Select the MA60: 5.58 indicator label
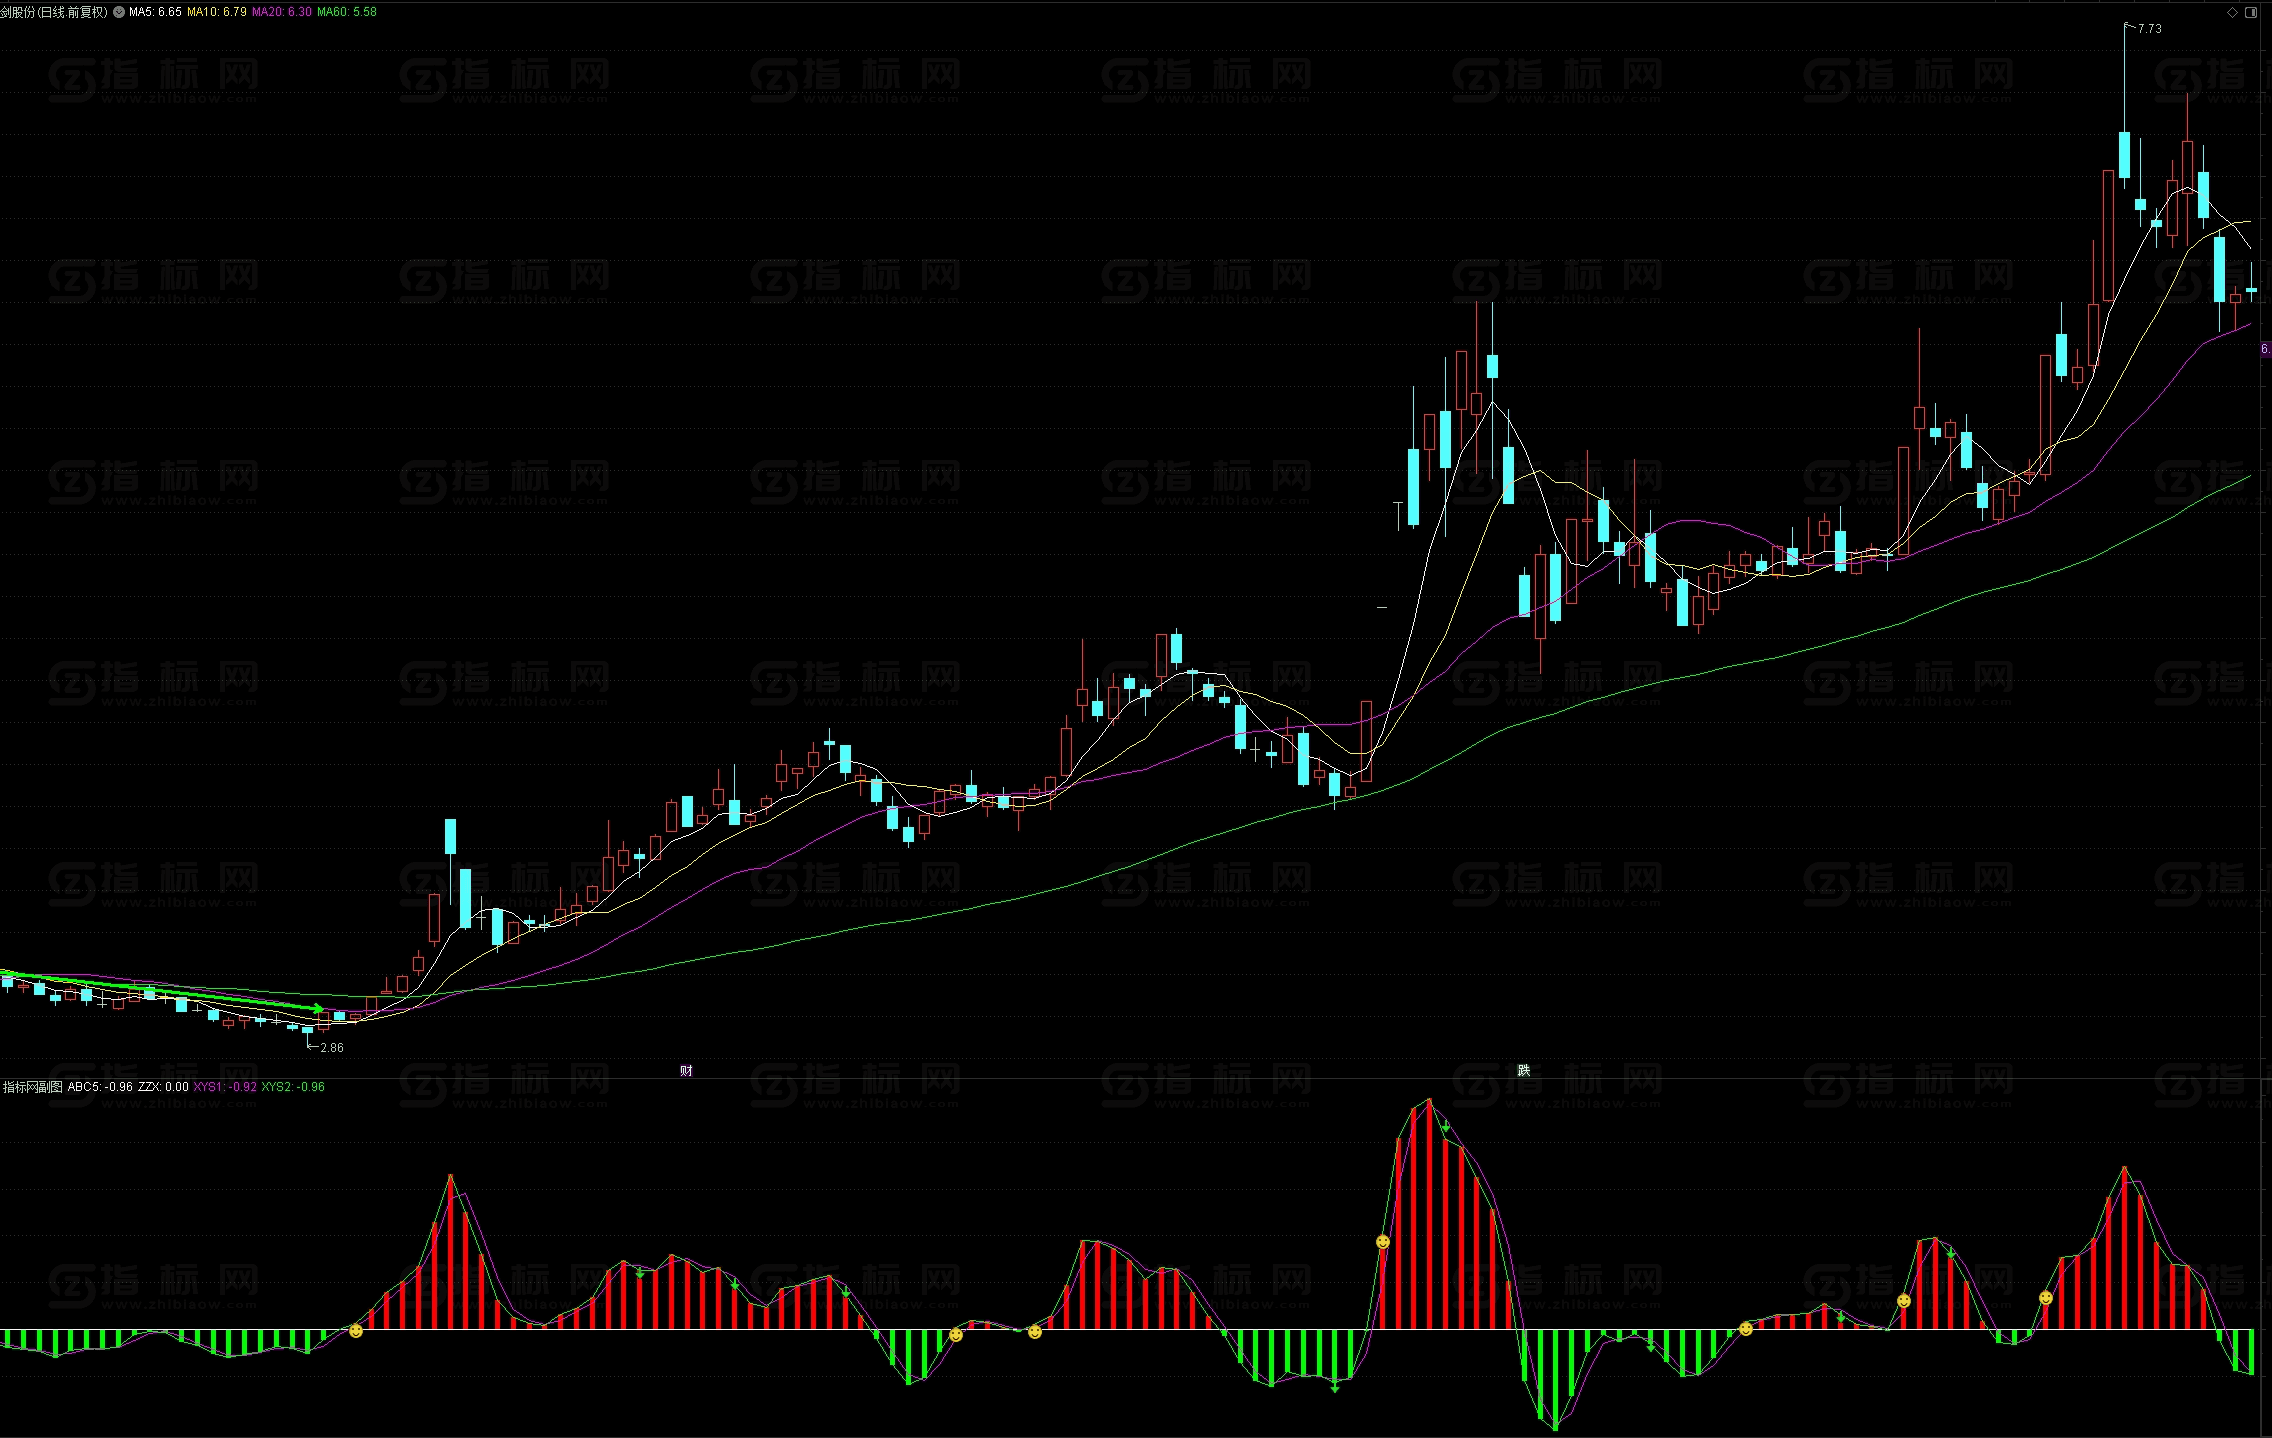 (x=347, y=12)
